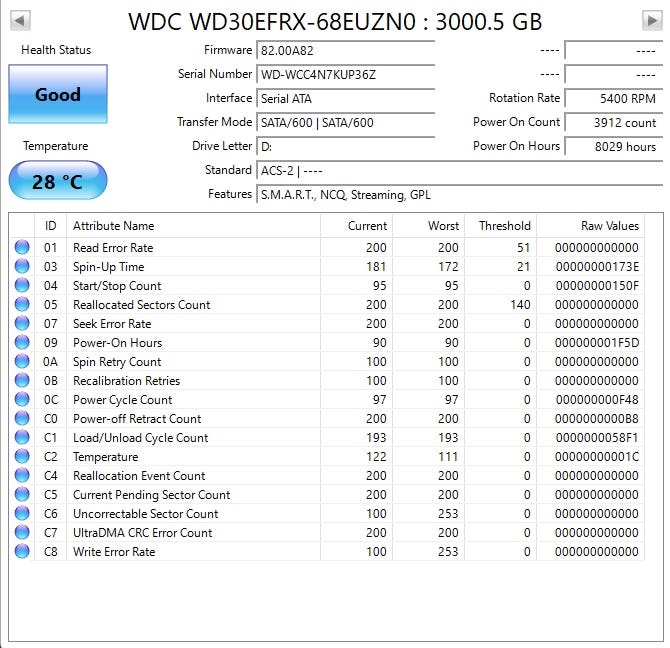This screenshot has height=648, width=670.
Task: Select the Power Cycle Count attribute name
Action: coord(123,400)
